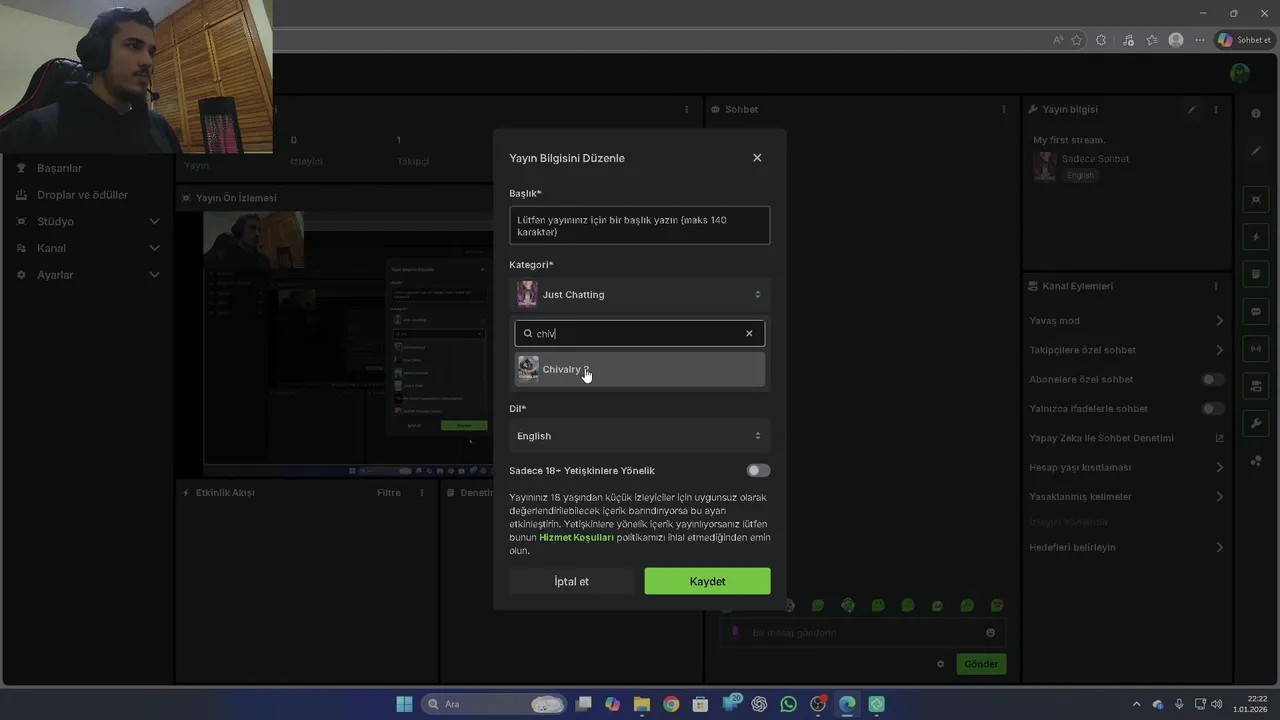Open the Sohbet et Copilot button
Image resolution: width=1280 pixels, height=720 pixels.
[1244, 40]
